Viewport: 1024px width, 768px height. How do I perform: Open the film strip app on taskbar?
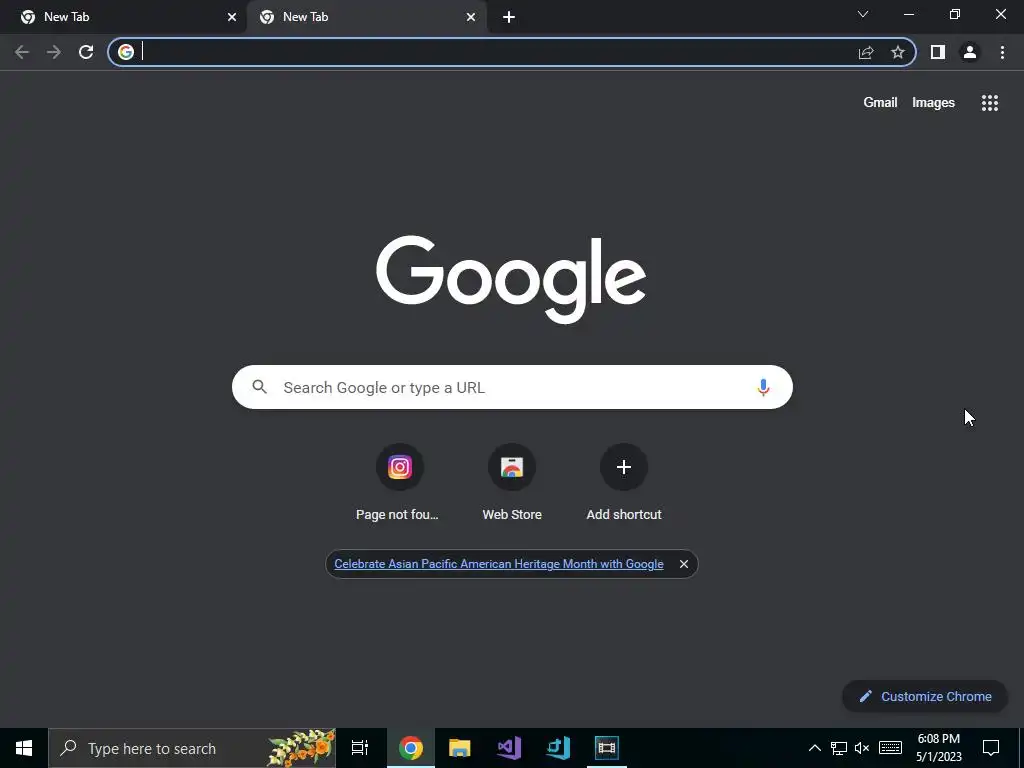pos(607,748)
